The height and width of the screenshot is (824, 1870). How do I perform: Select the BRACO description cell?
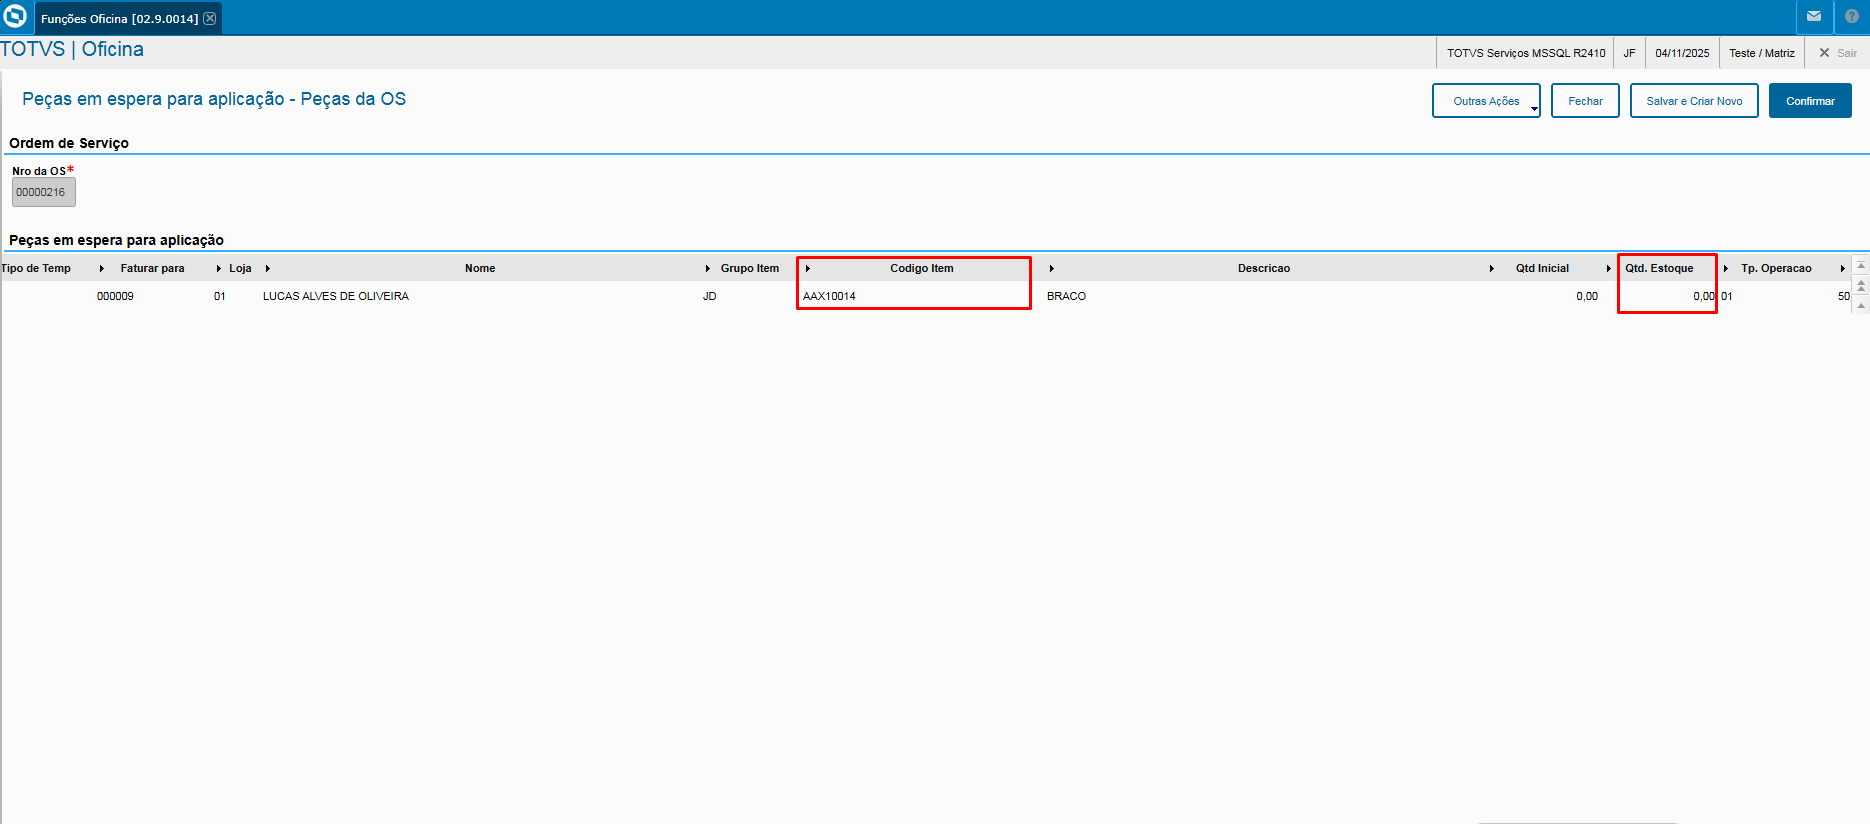(1066, 296)
